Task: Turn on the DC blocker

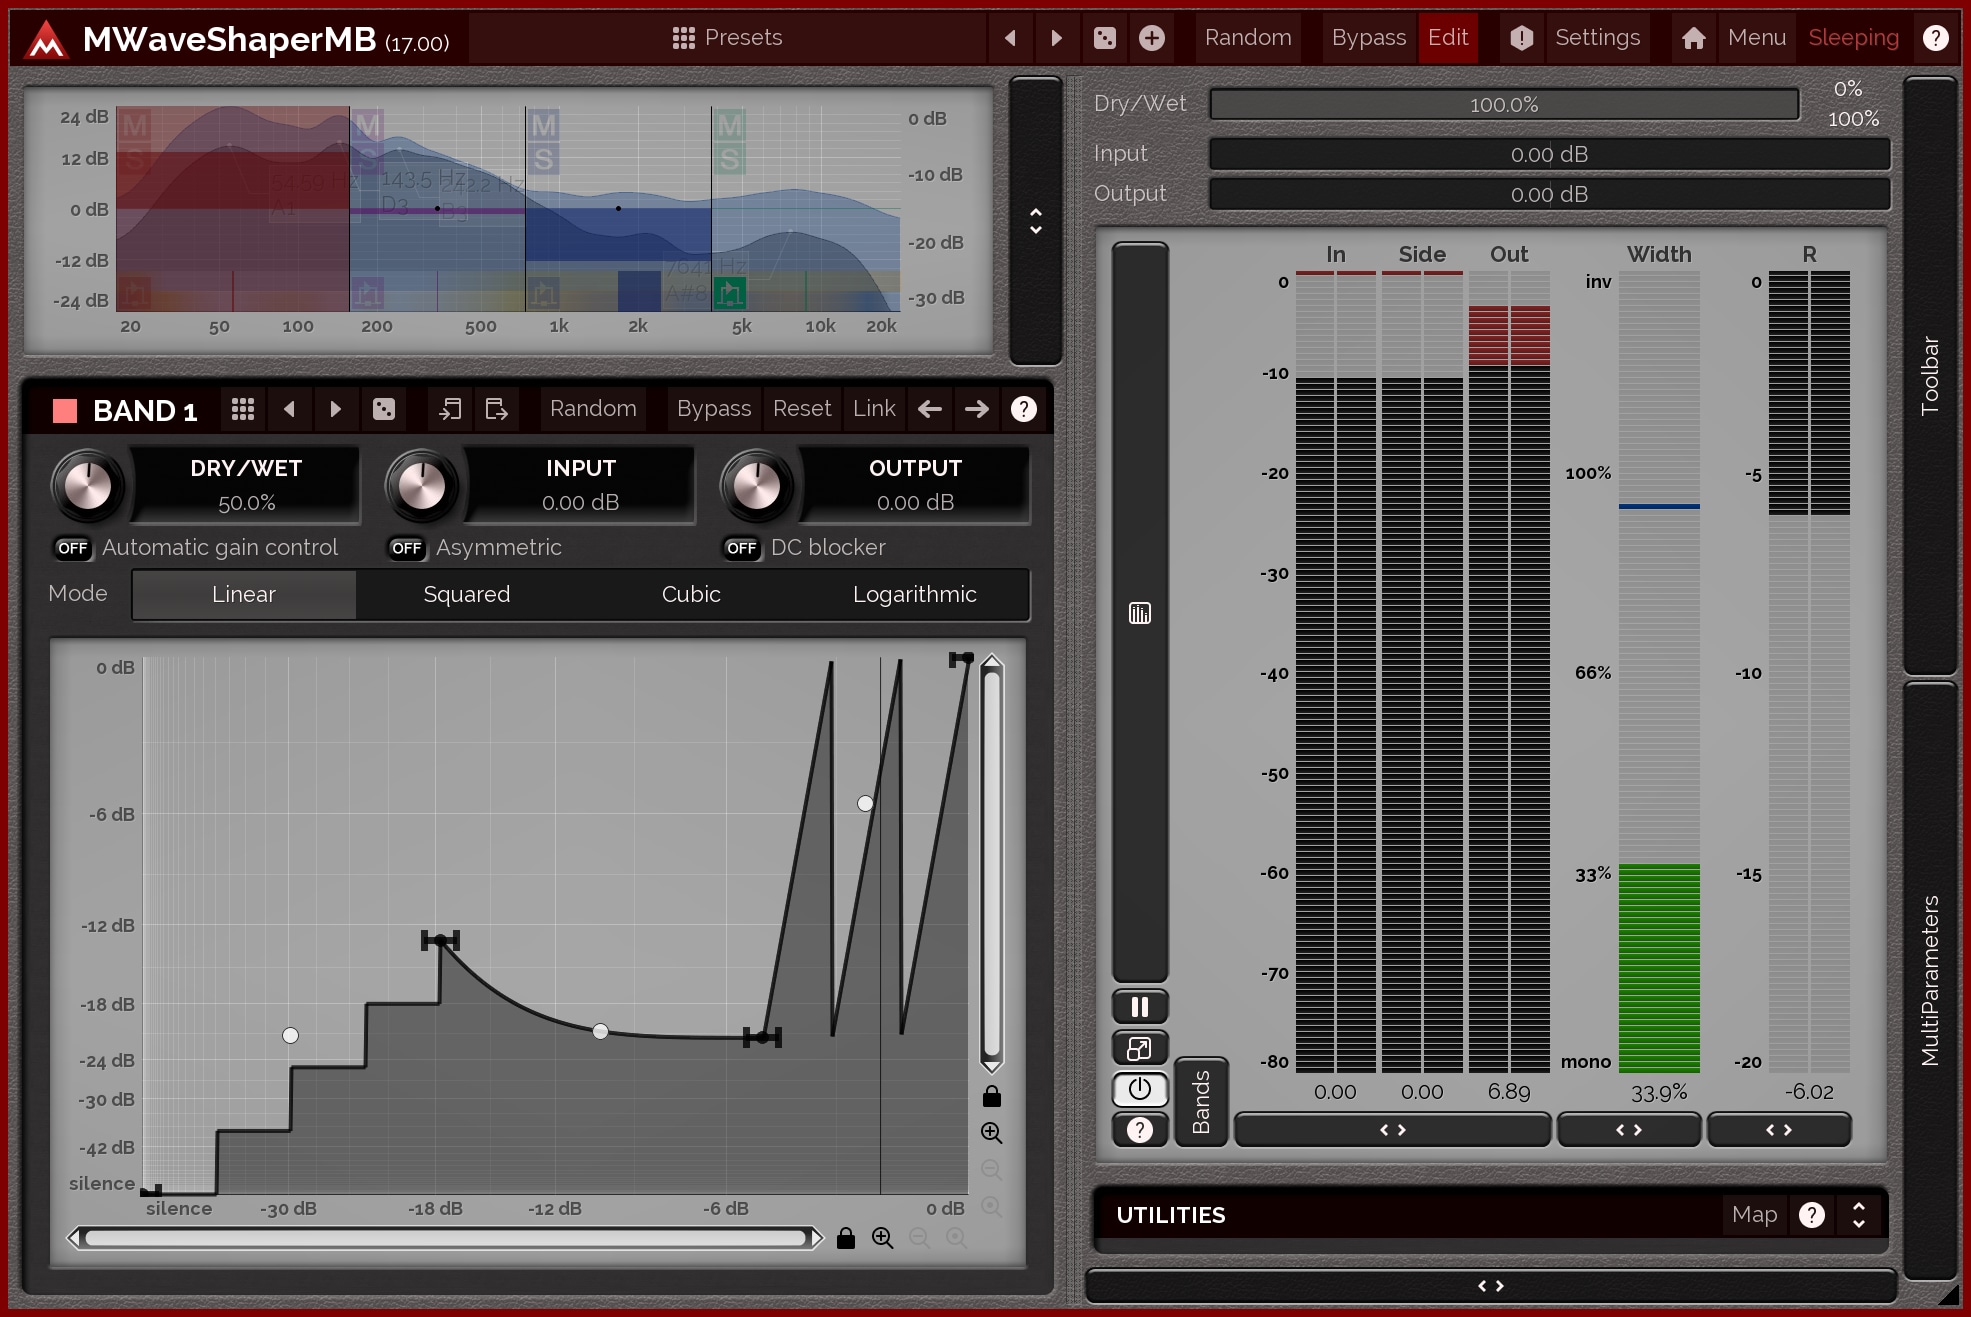Action: point(741,548)
